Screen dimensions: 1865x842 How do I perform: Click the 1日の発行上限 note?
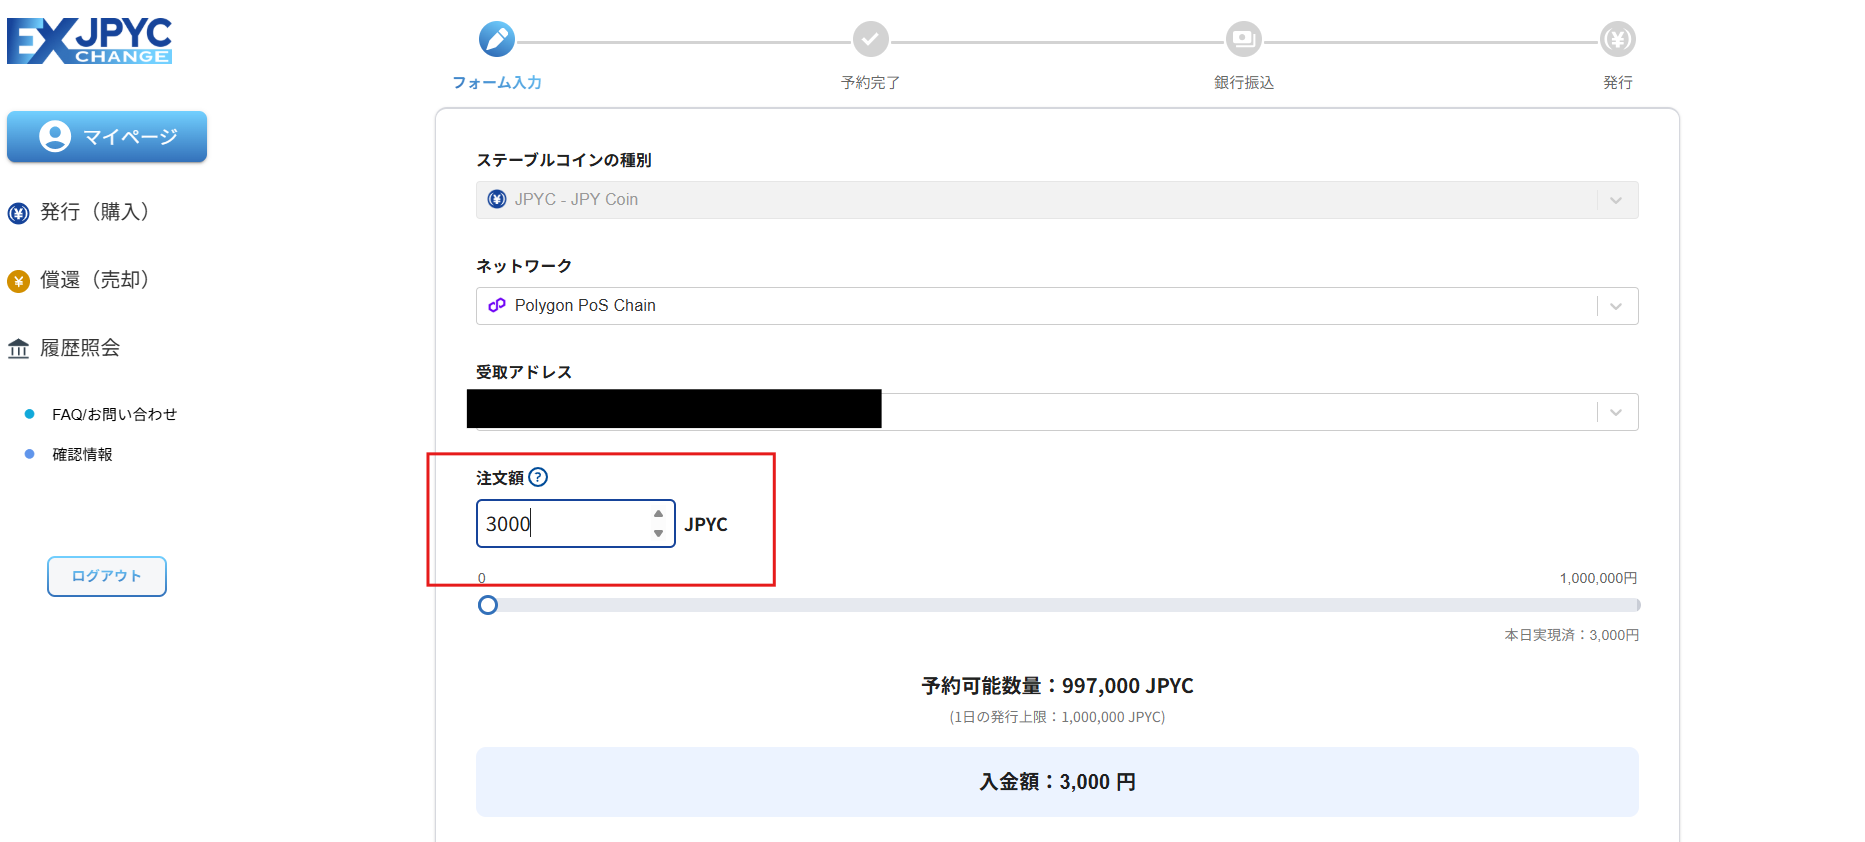click(x=1057, y=717)
